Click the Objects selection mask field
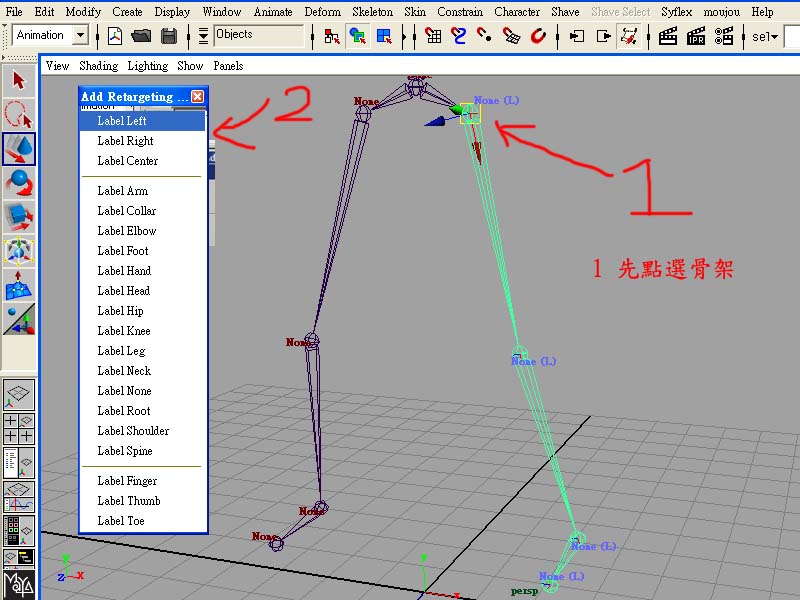Viewport: 800px width, 600px height. [258, 35]
